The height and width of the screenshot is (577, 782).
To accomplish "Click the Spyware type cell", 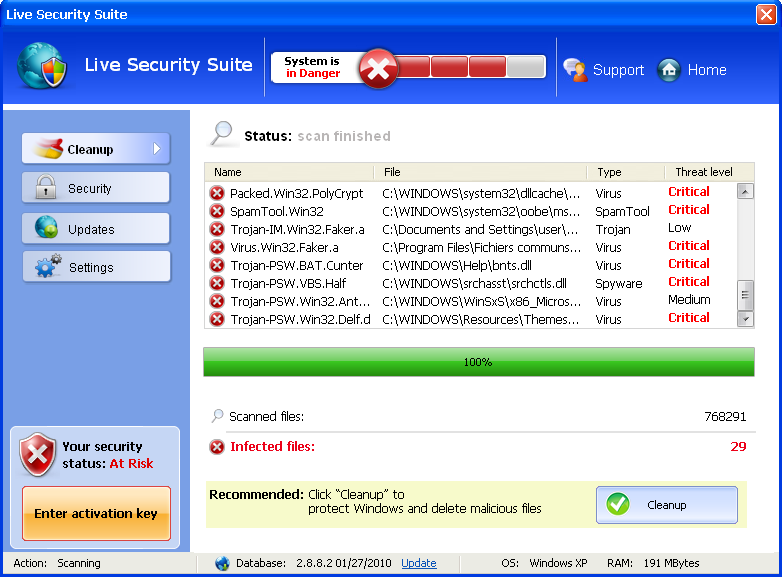I will tap(618, 284).
